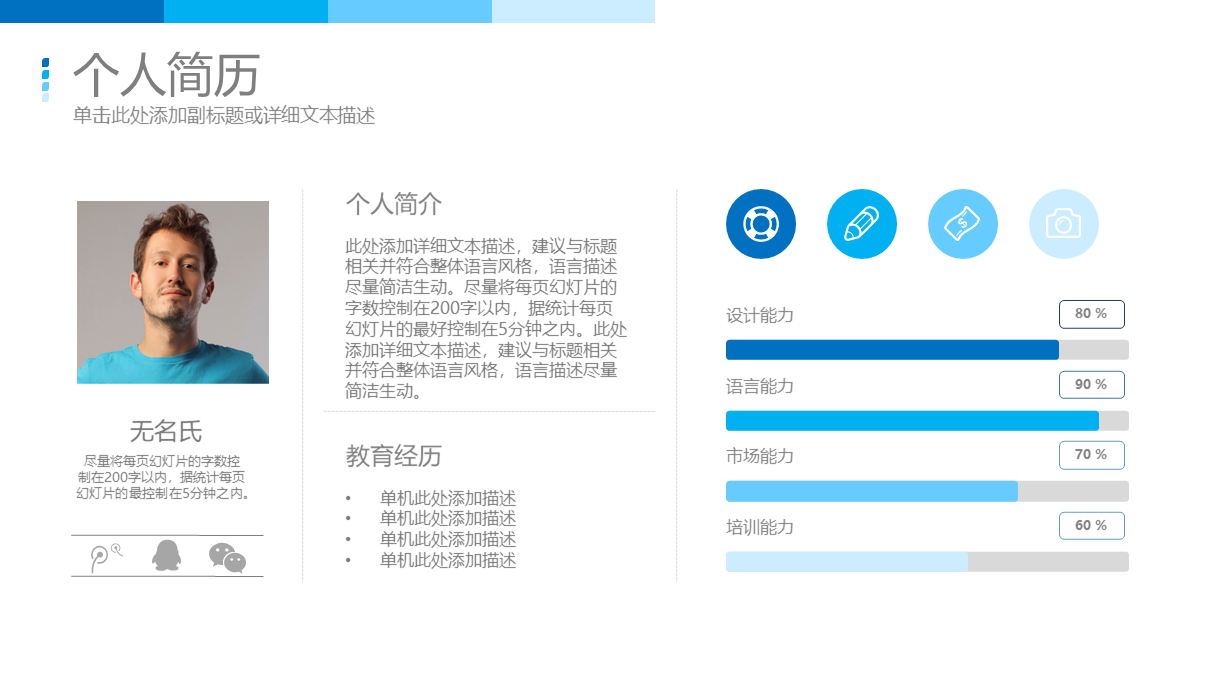
Task: Select the 个人简历 main title text
Action: click(x=166, y=75)
